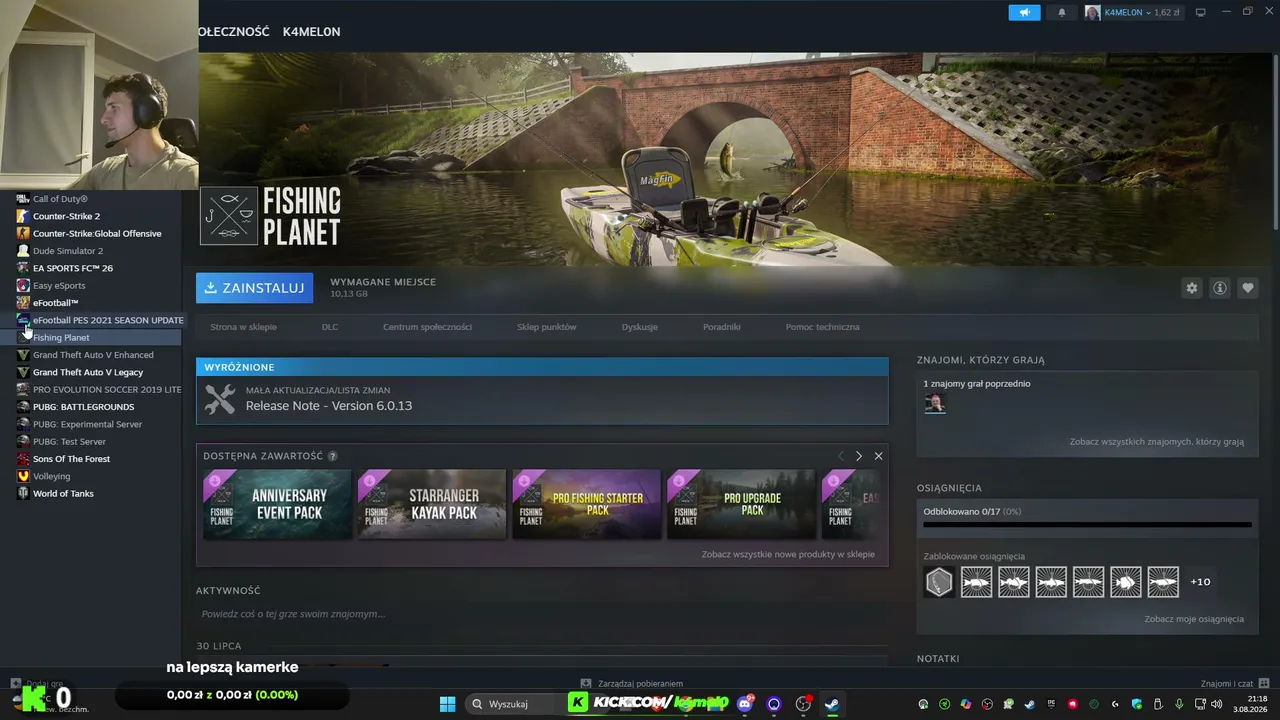
Task: Click Zobacz wszystkich znajomych, którzy grają
Action: 1157,442
